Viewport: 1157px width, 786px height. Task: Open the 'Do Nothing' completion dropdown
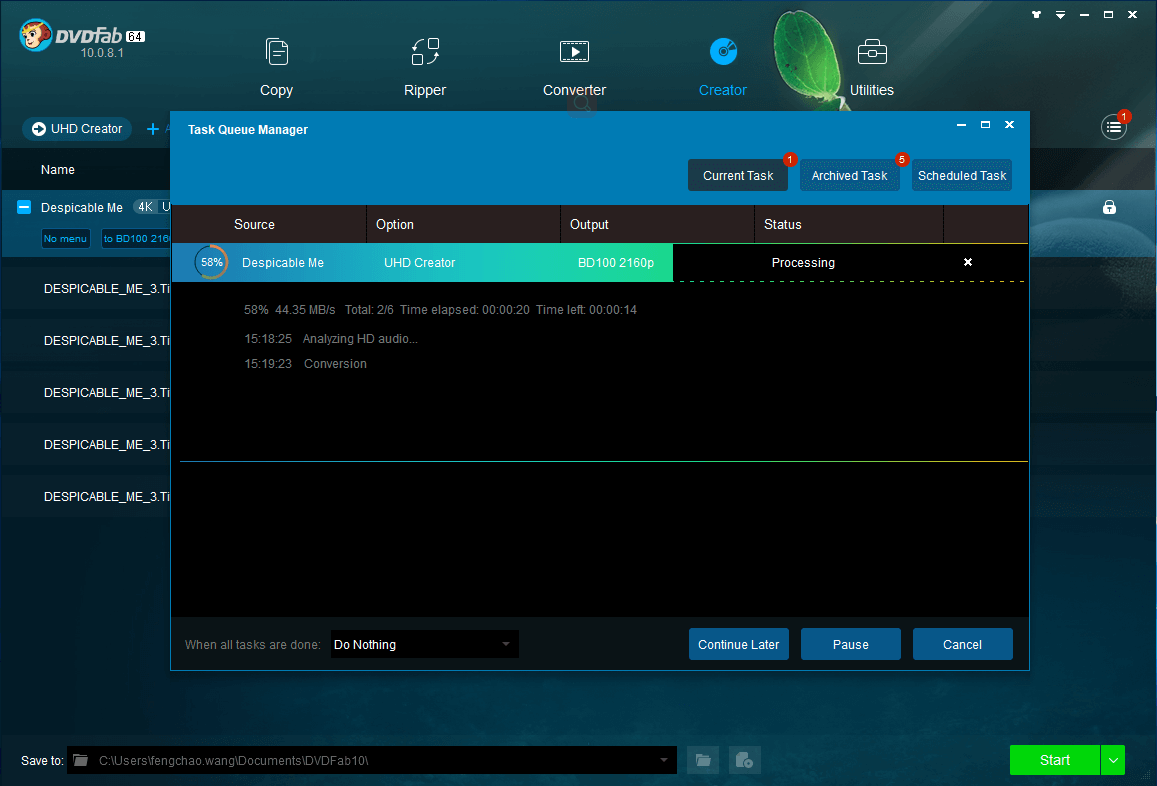point(424,644)
